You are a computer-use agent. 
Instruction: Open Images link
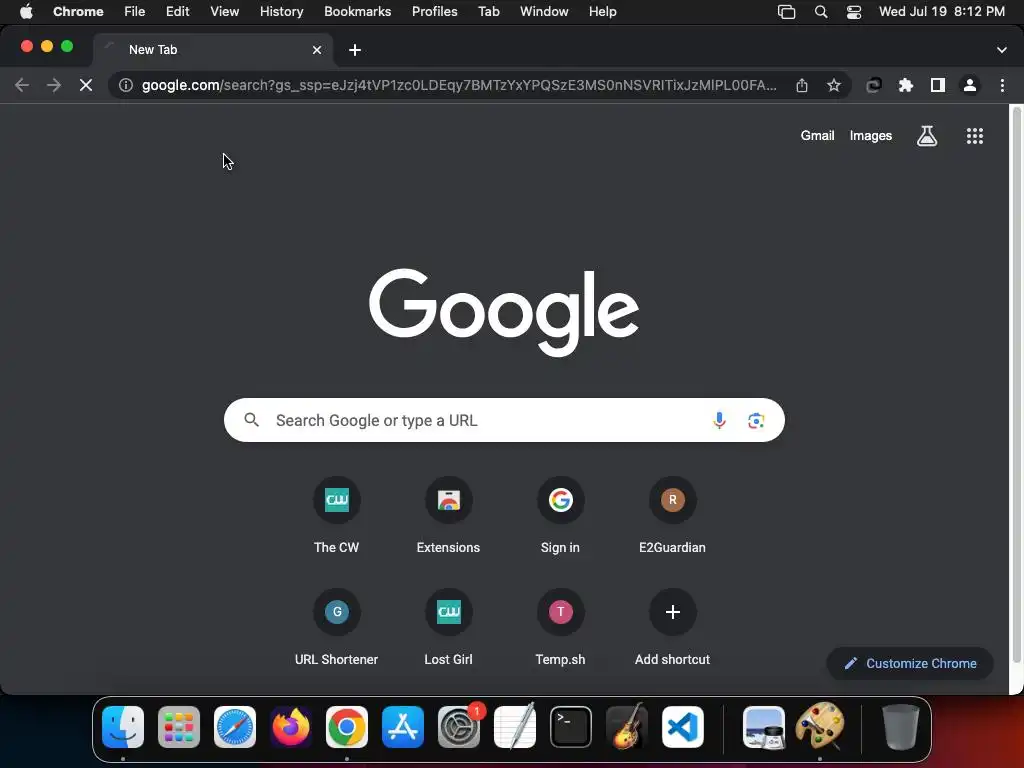click(x=871, y=136)
